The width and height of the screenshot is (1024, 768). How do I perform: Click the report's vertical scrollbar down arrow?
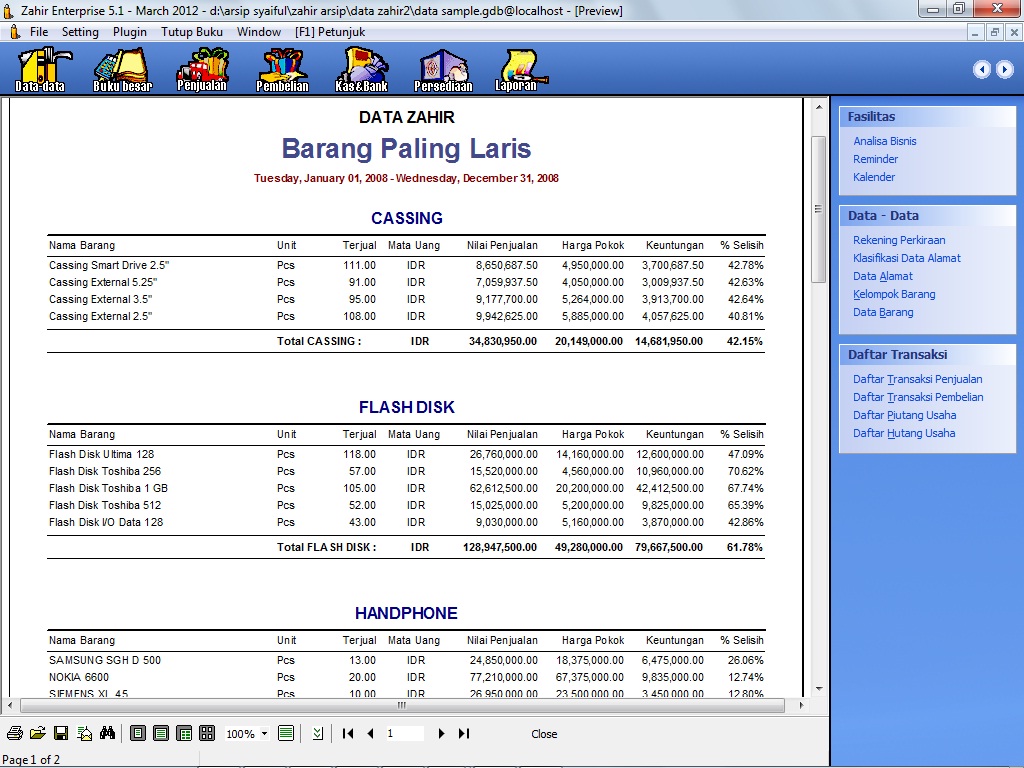819,688
